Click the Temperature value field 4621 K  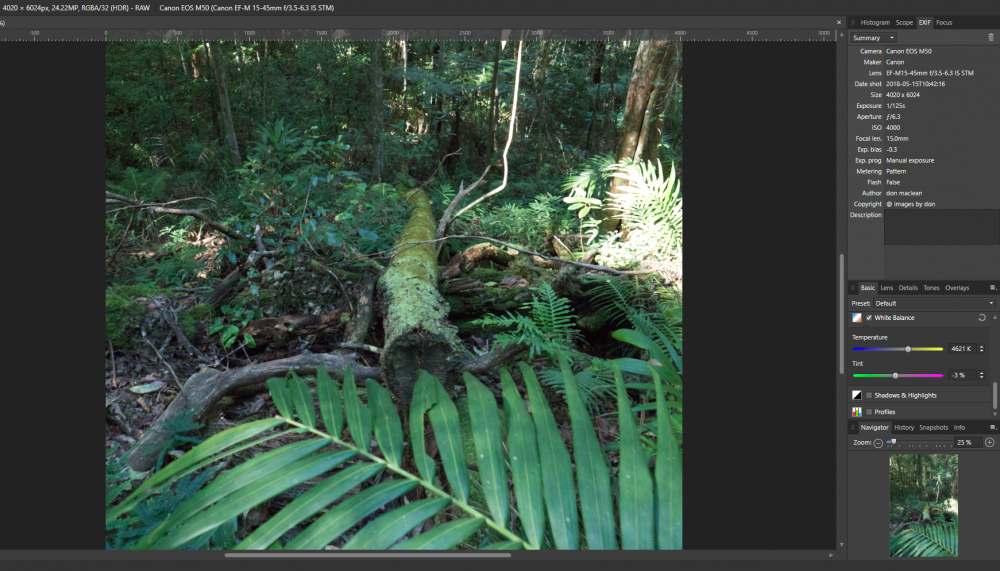(x=962, y=349)
